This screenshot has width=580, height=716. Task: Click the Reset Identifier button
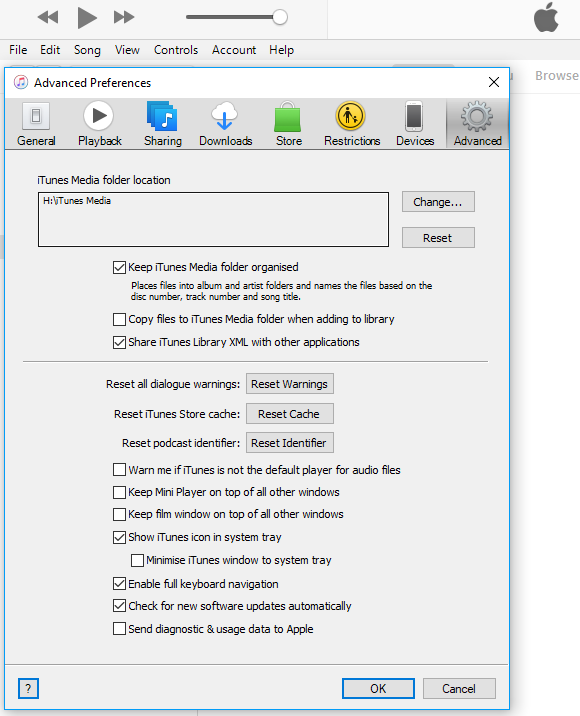290,443
